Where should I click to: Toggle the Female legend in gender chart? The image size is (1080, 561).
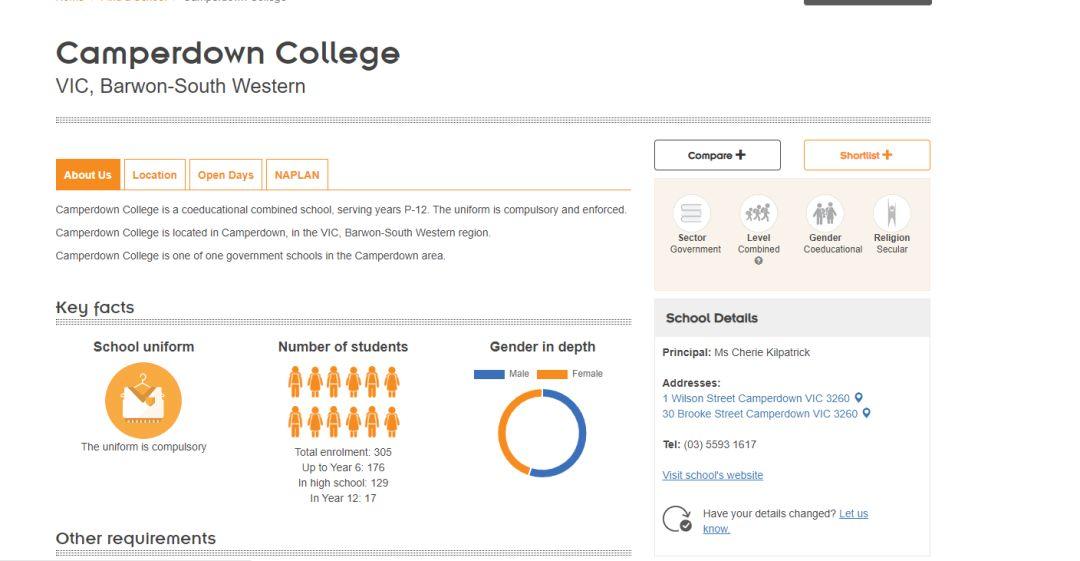552,374
